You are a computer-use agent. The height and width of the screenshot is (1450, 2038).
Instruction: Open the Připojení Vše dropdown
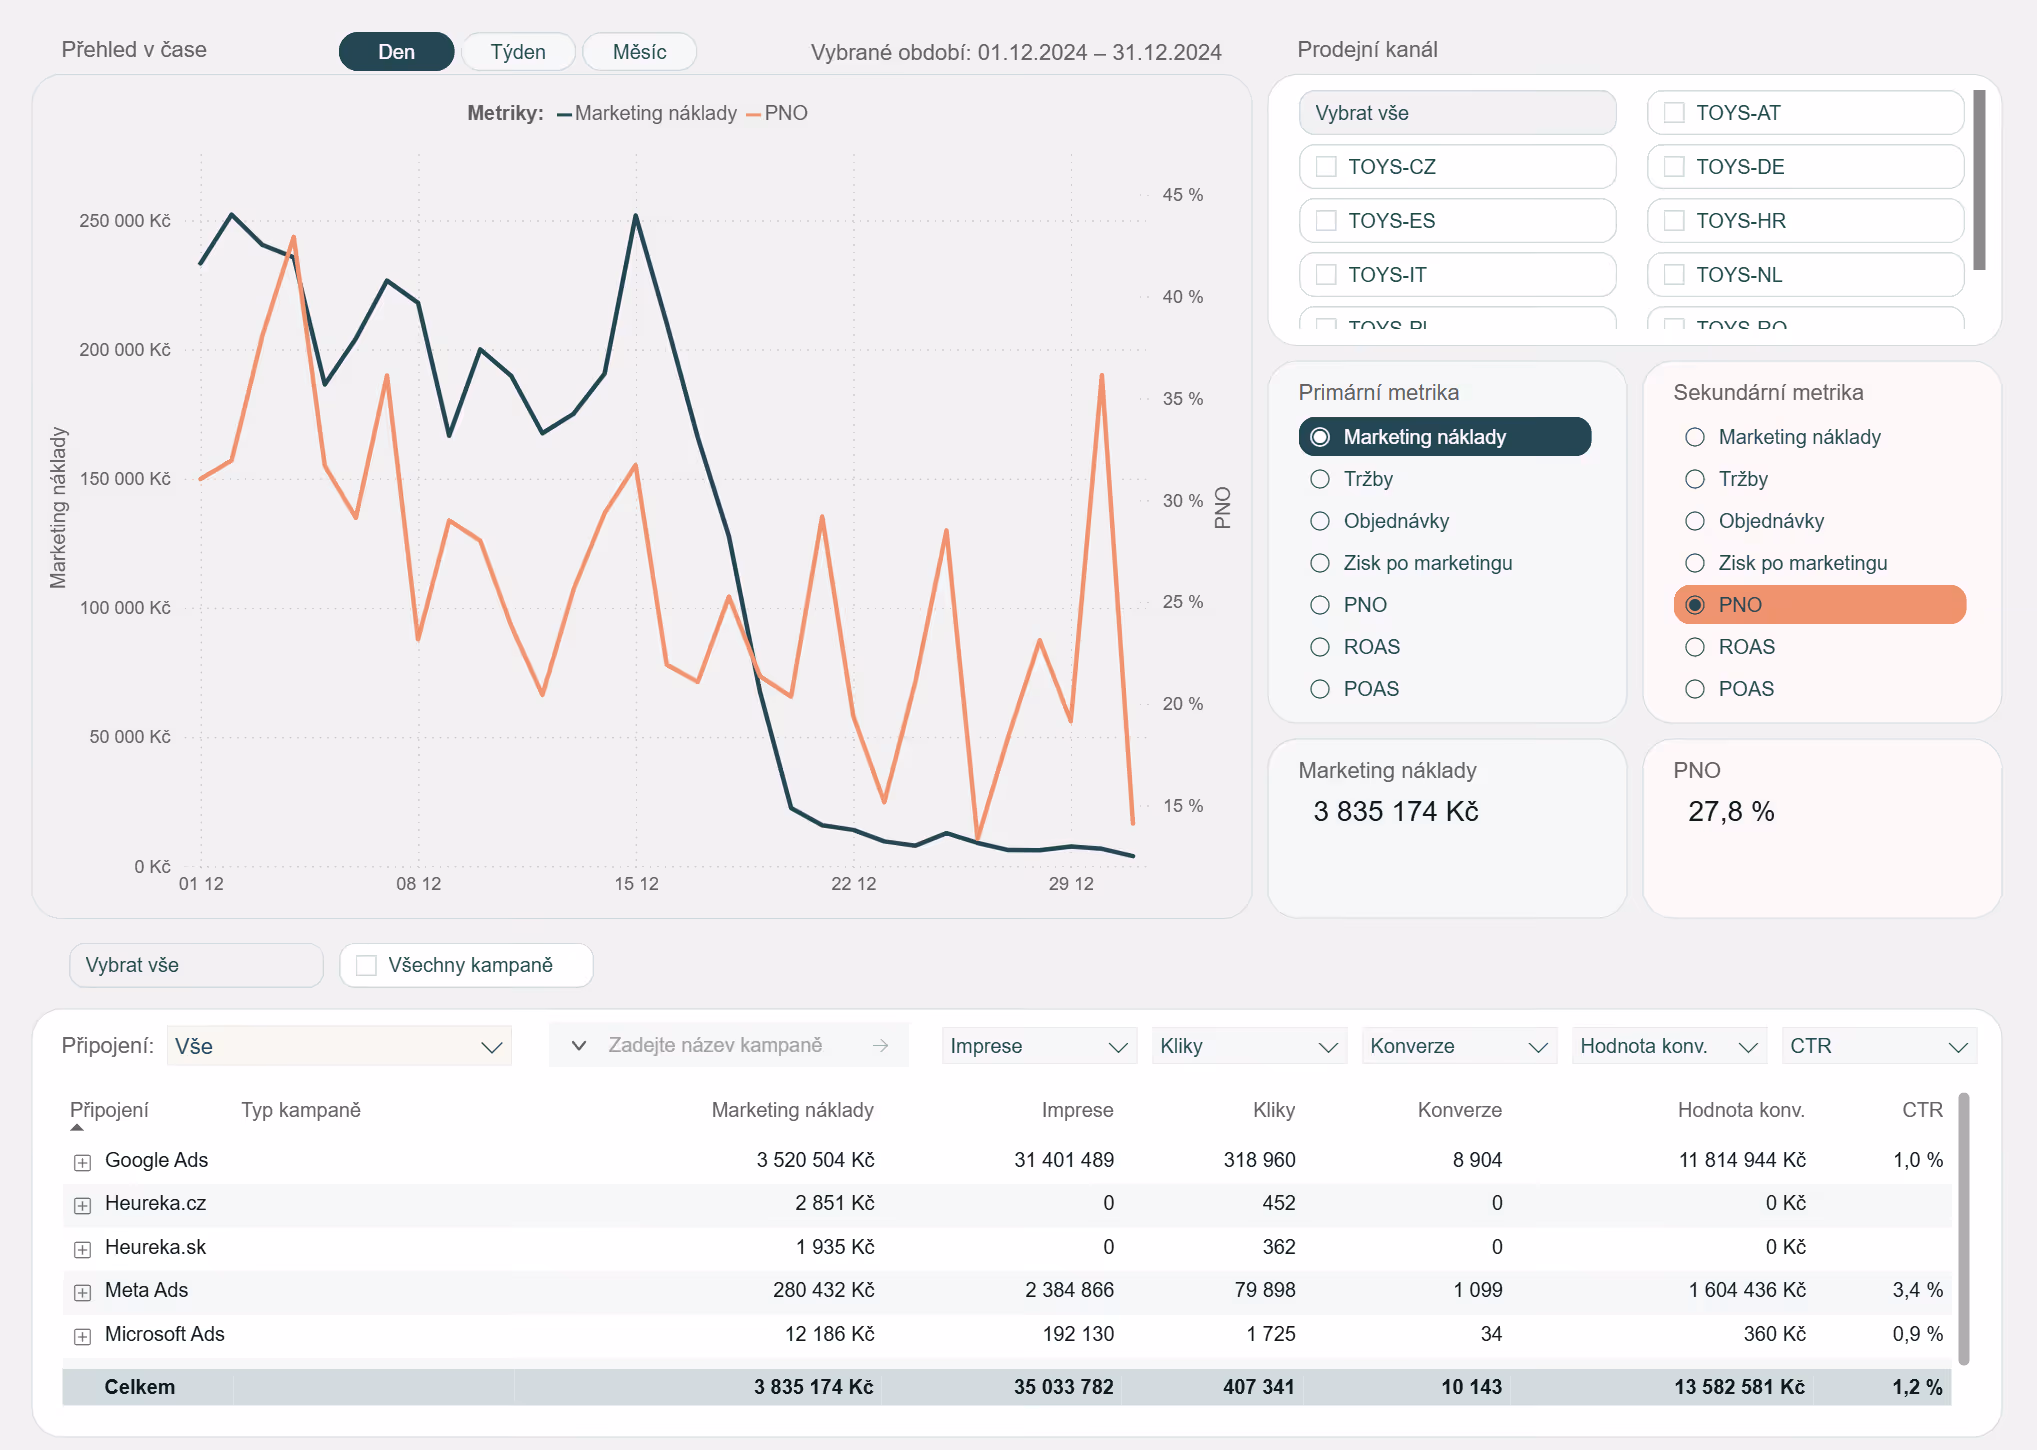coord(339,1046)
